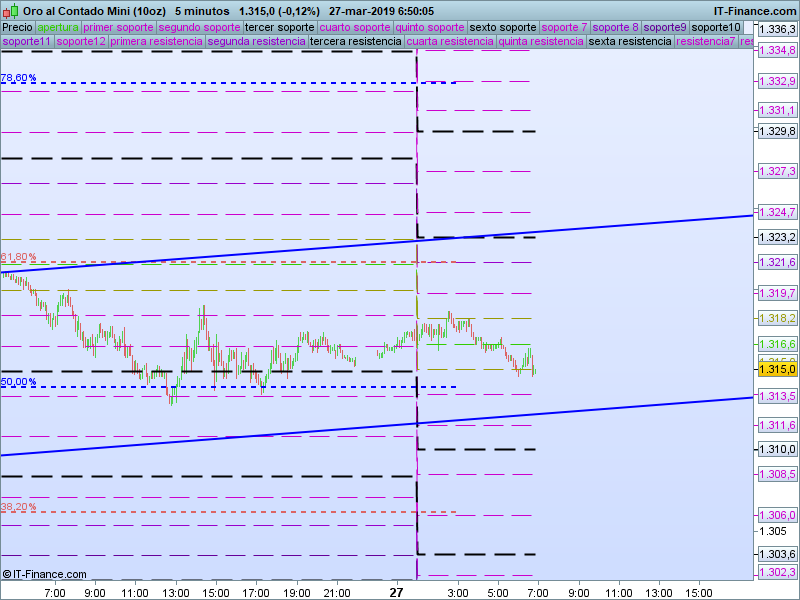The width and height of the screenshot is (800, 600).
Task: Open the © IT-Finance.com copyright link
Action: coord(45,574)
